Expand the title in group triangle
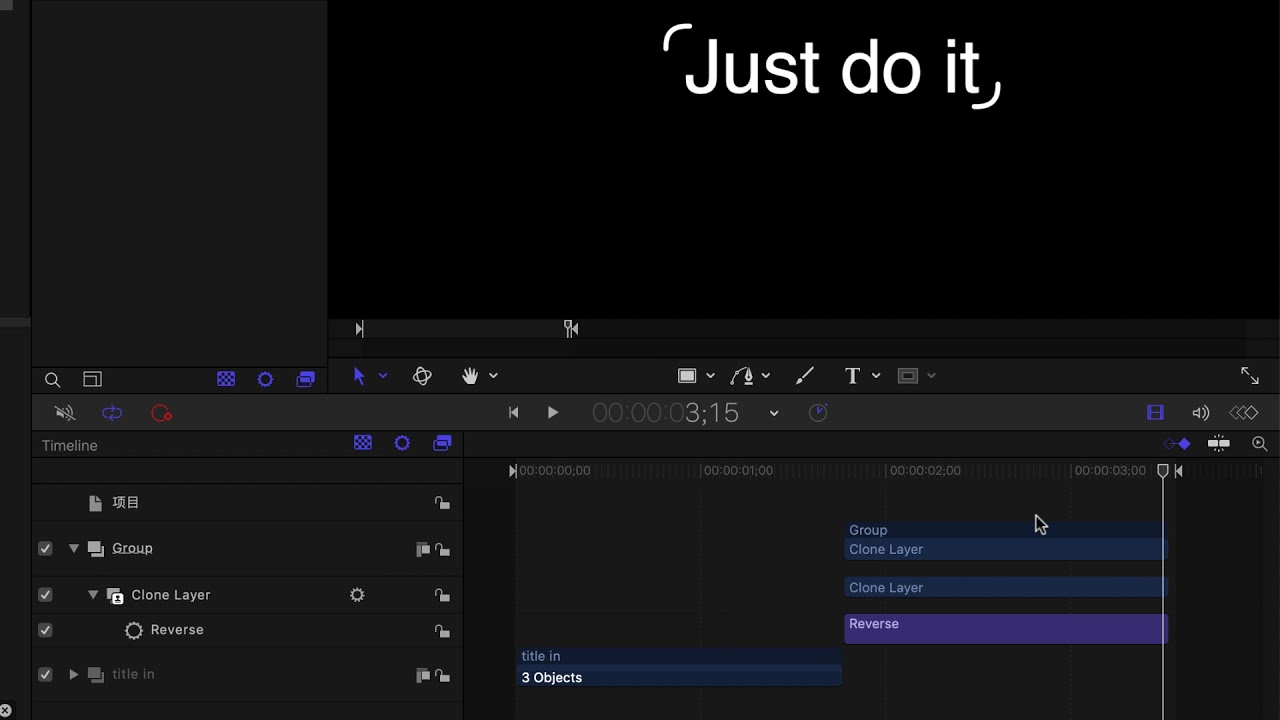The width and height of the screenshot is (1280, 720). coord(73,674)
